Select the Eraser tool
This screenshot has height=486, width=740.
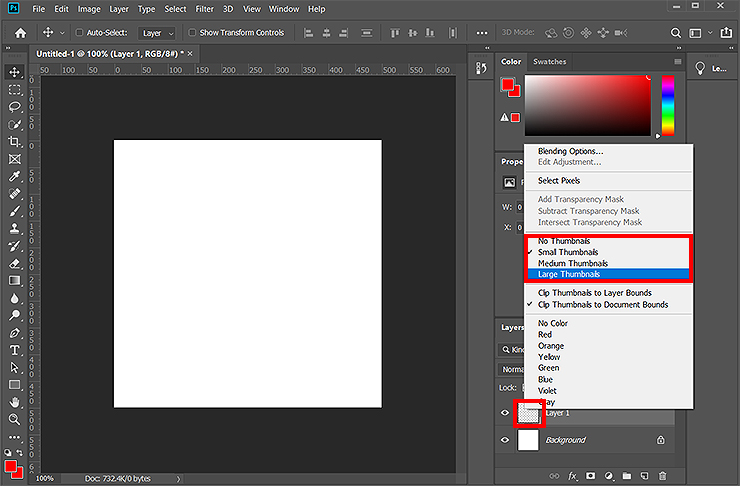tap(15, 263)
